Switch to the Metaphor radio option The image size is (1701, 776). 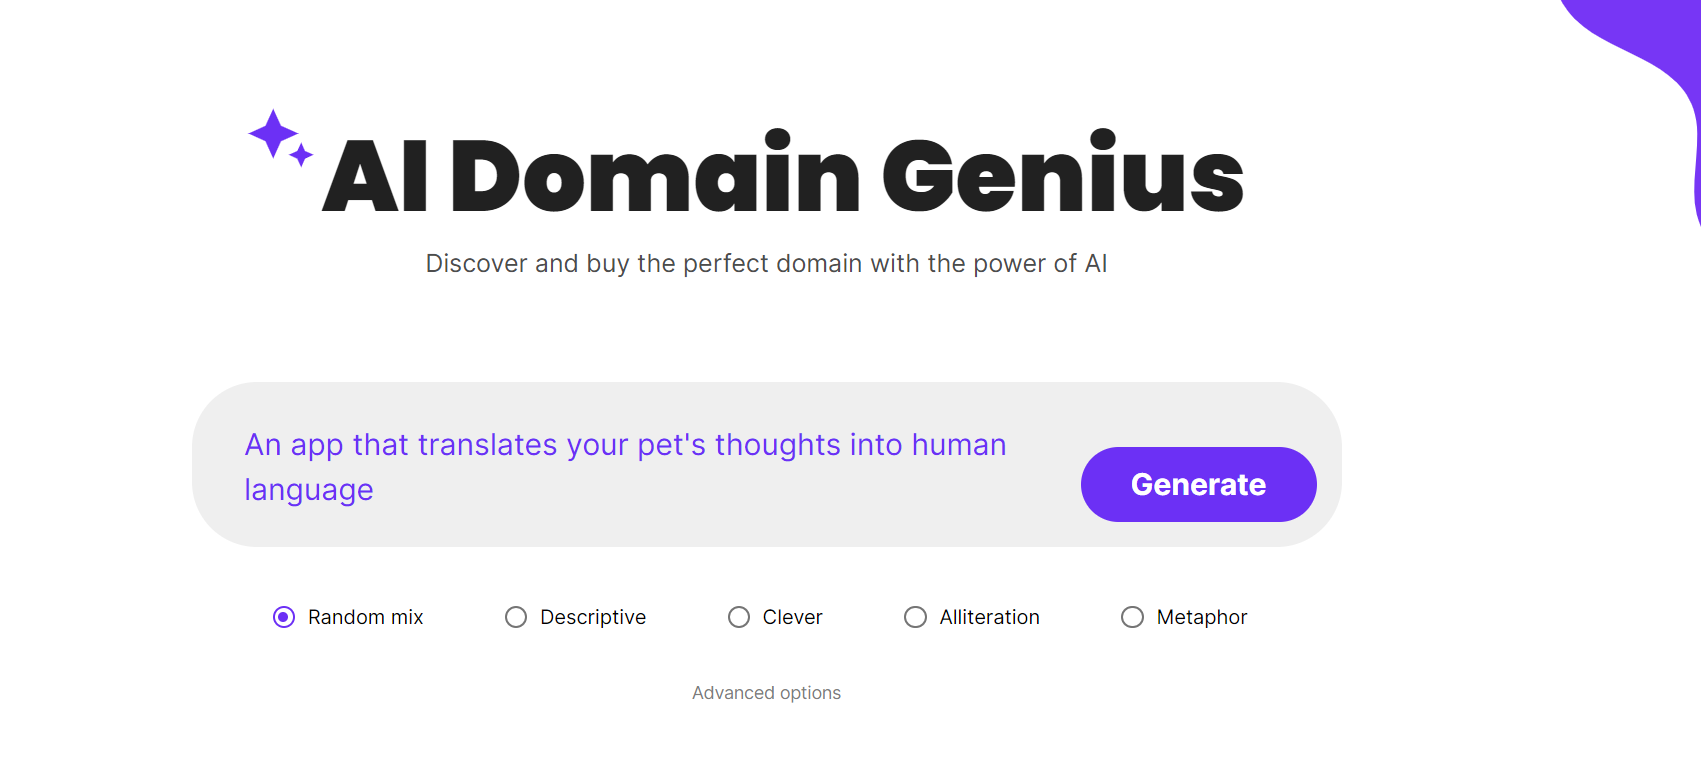click(1132, 617)
